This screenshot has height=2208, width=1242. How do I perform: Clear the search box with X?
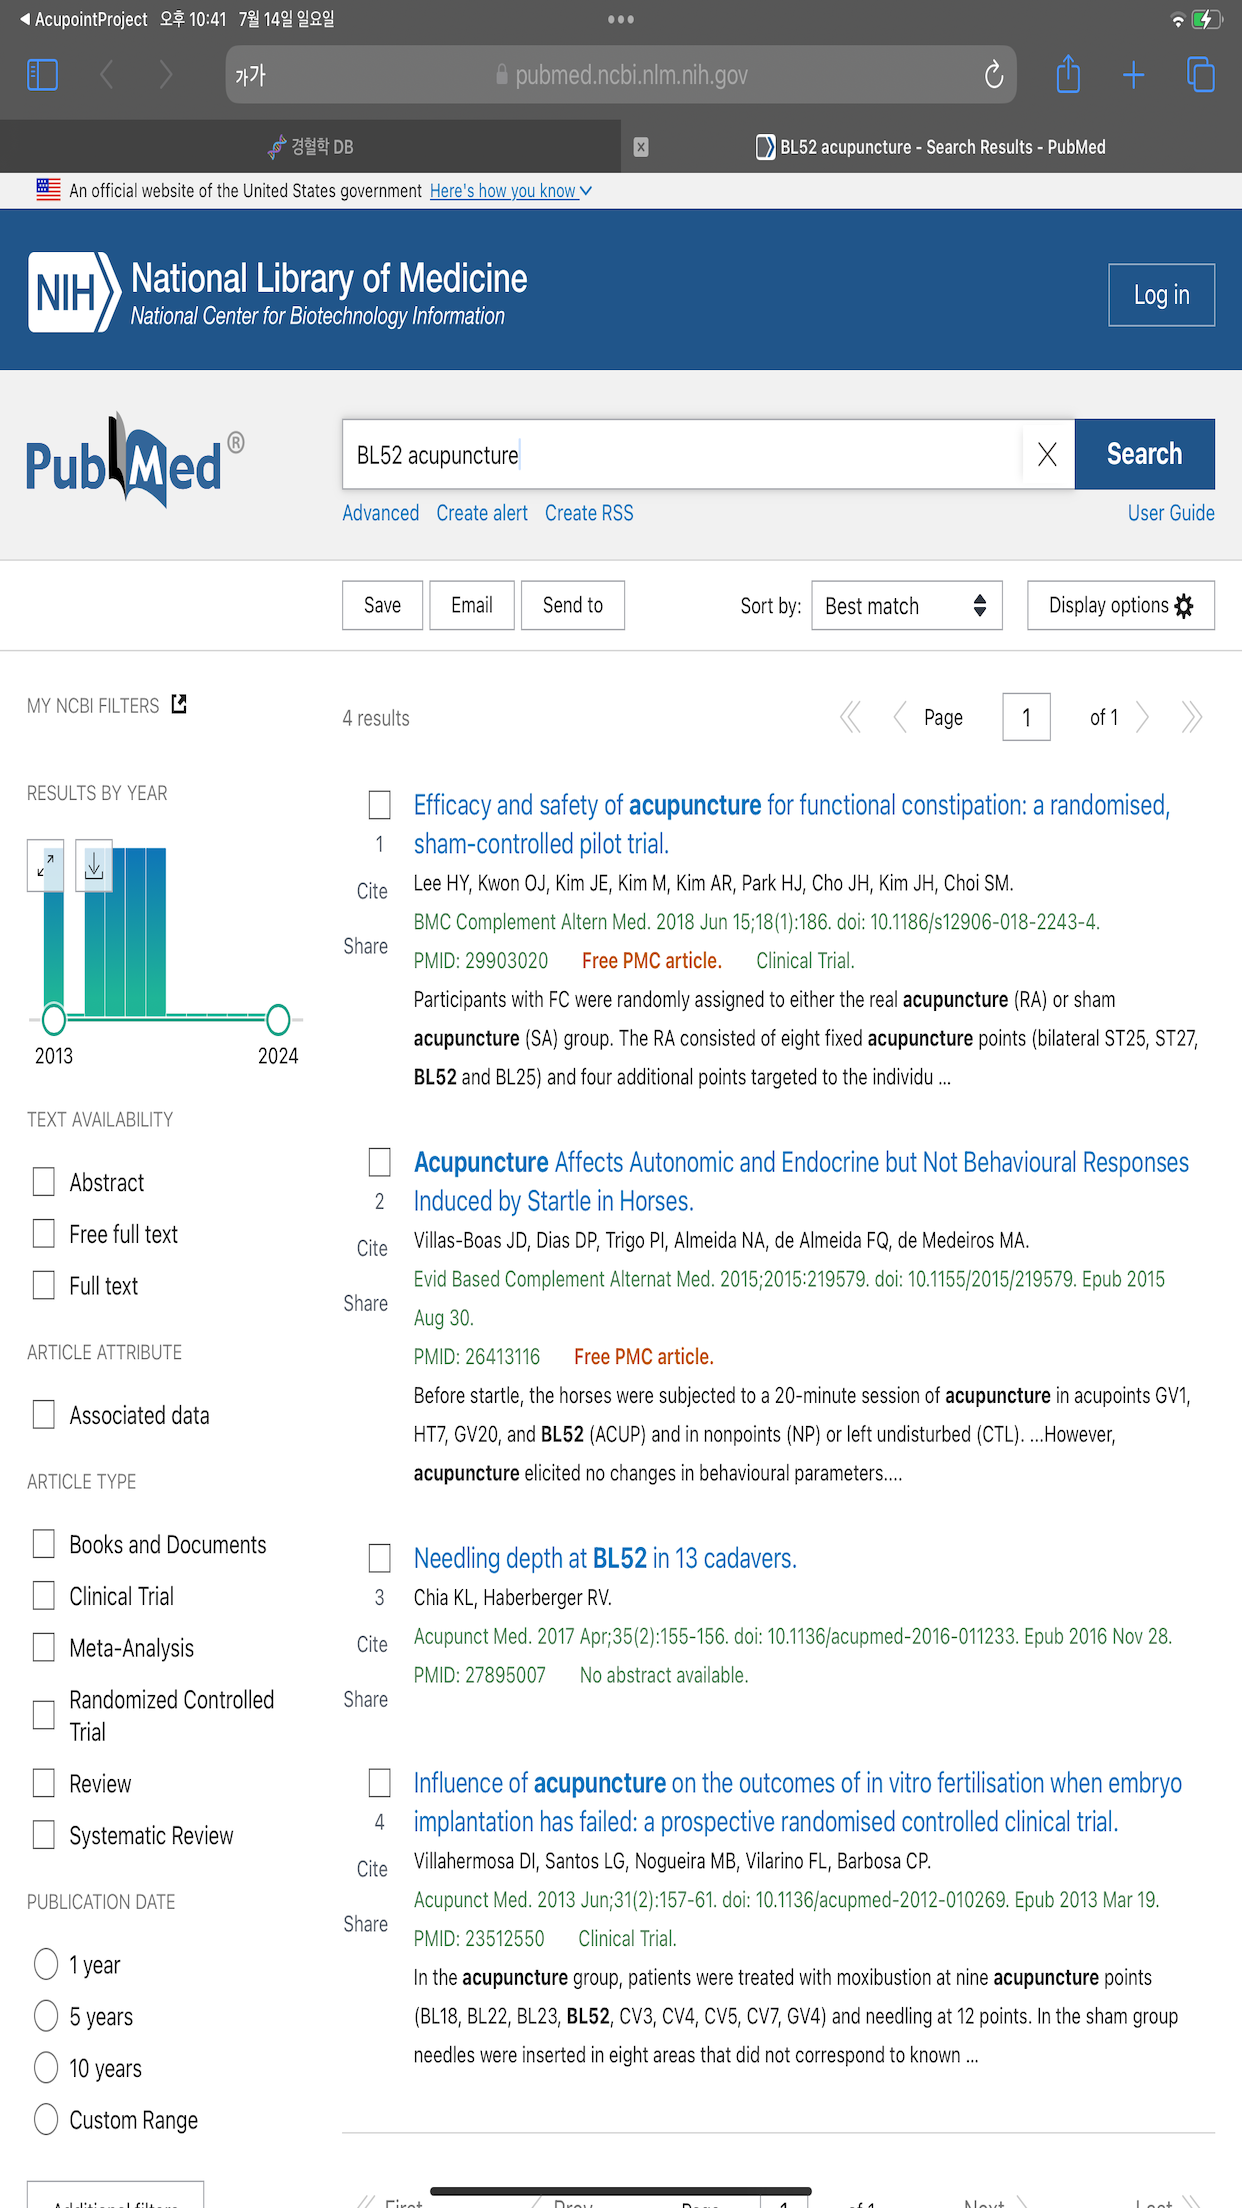point(1047,455)
